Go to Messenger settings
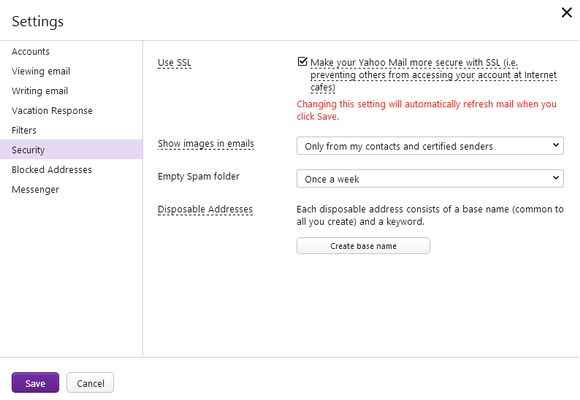 click(35, 189)
